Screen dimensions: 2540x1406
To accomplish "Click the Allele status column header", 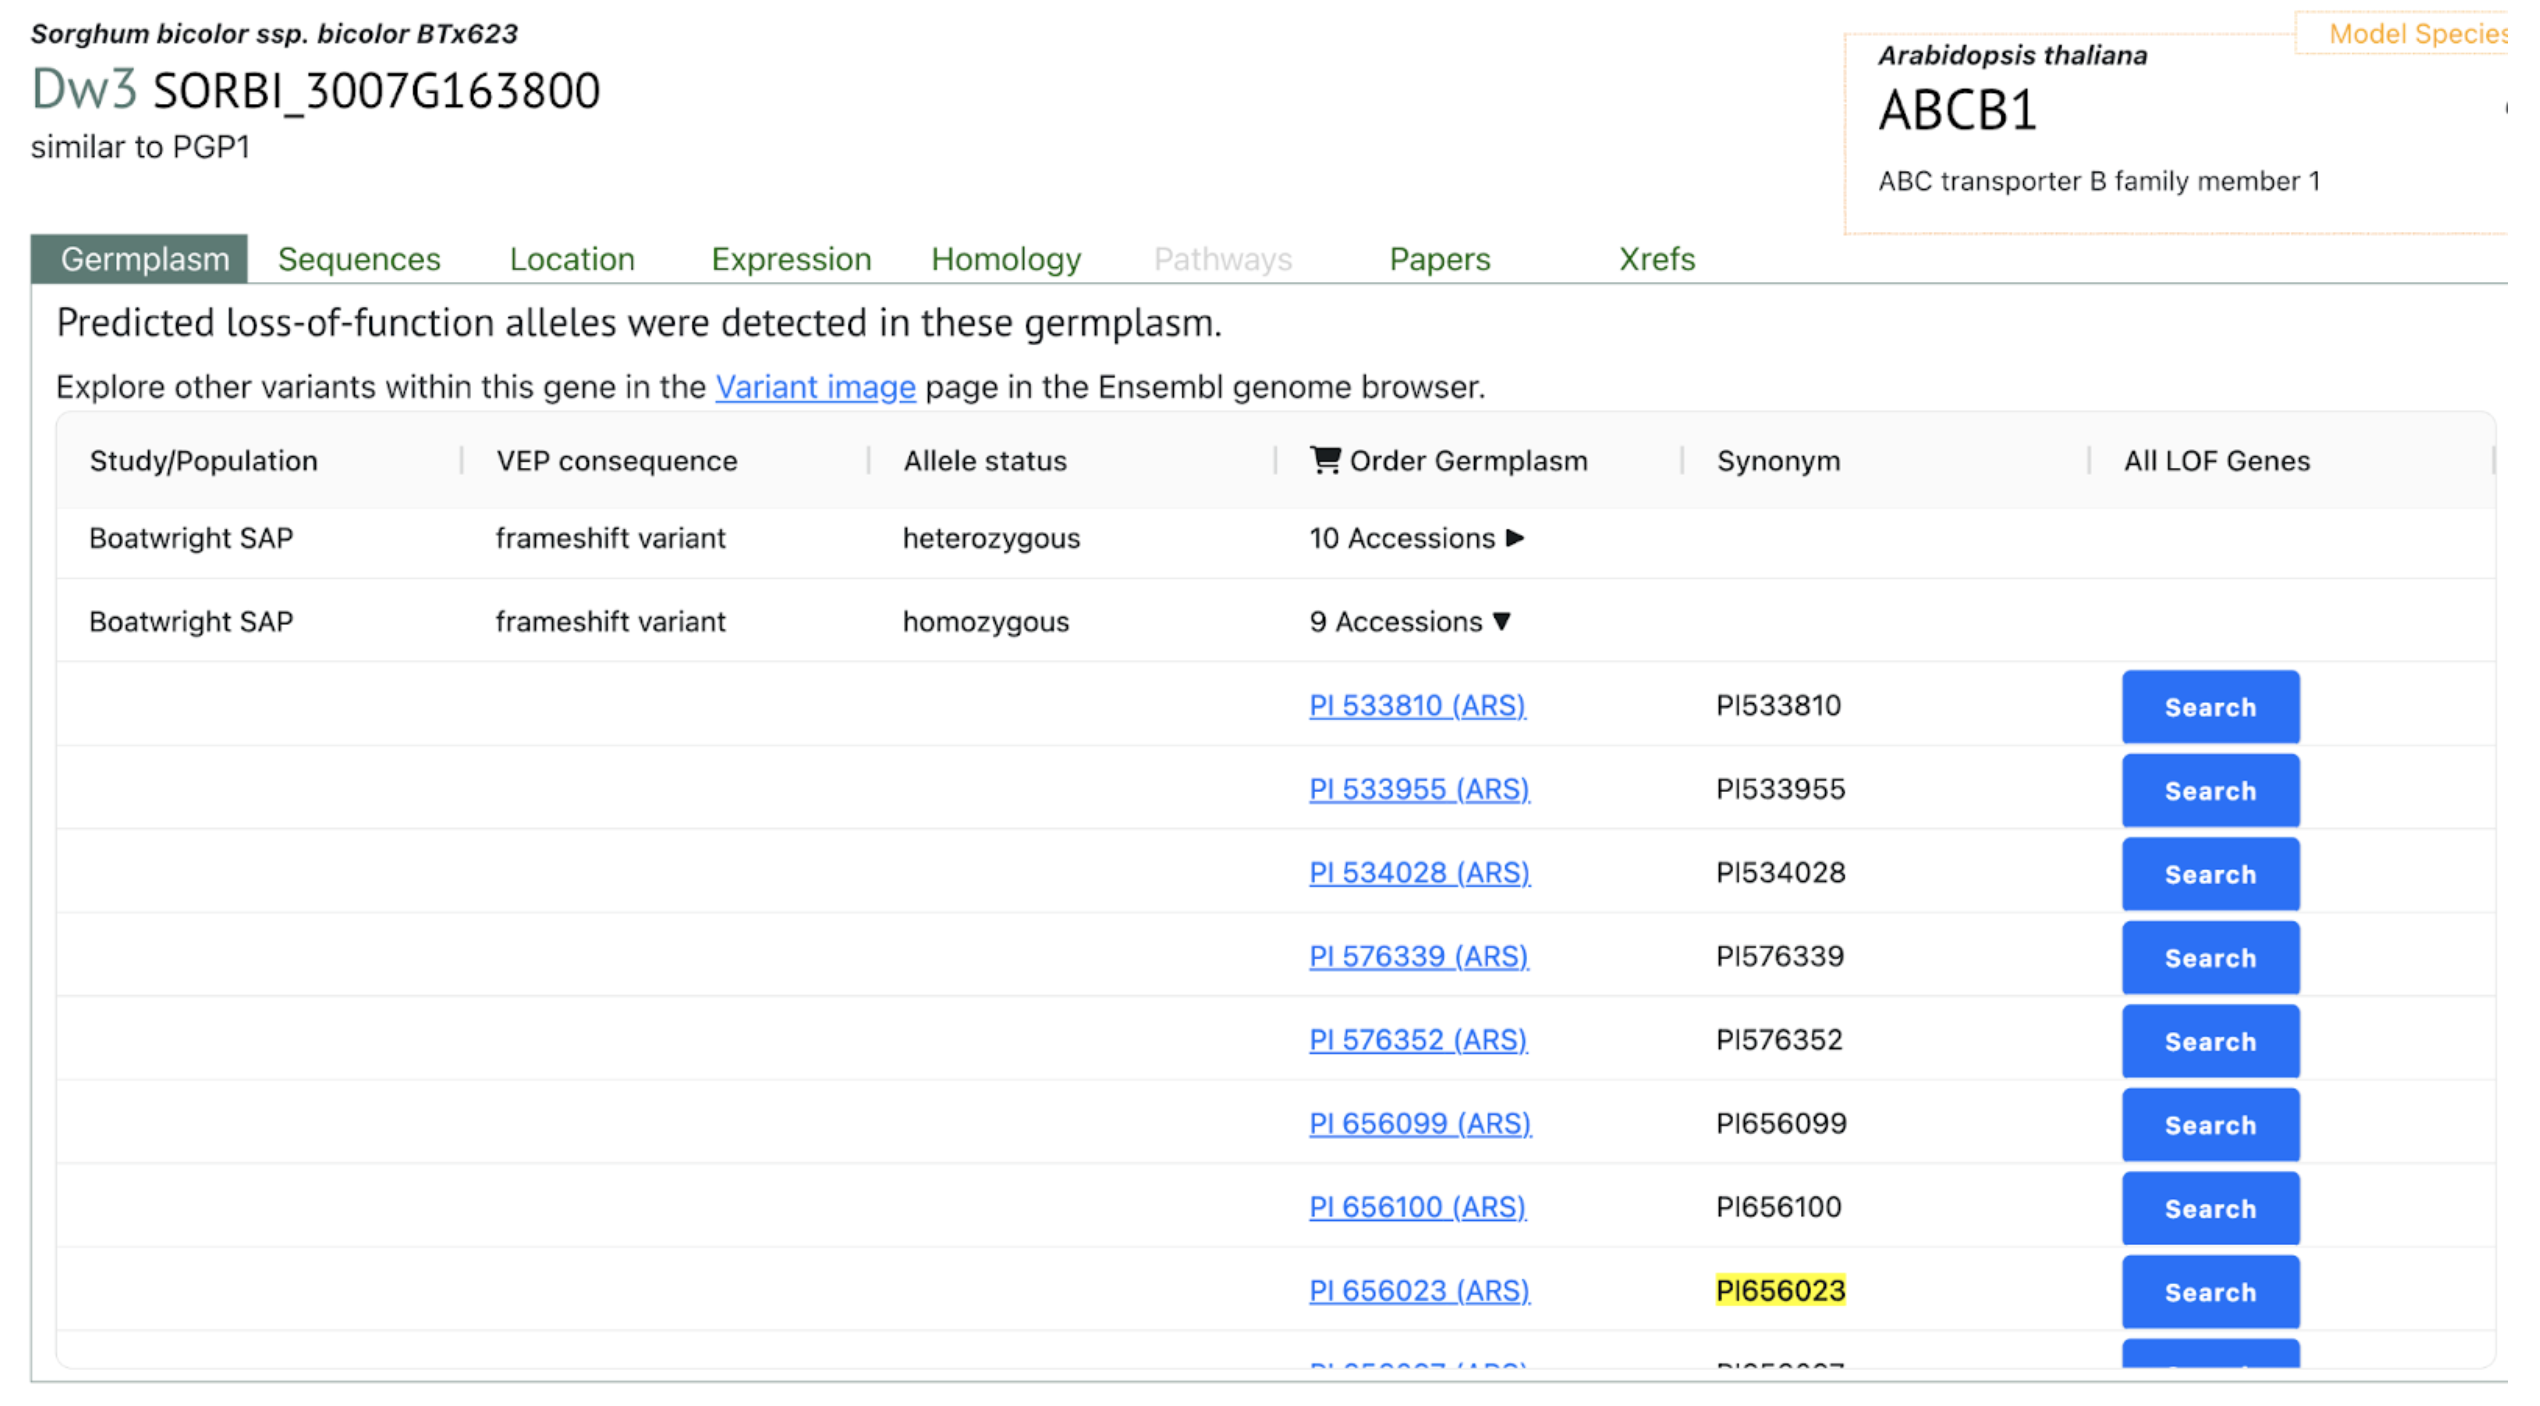I will point(985,461).
